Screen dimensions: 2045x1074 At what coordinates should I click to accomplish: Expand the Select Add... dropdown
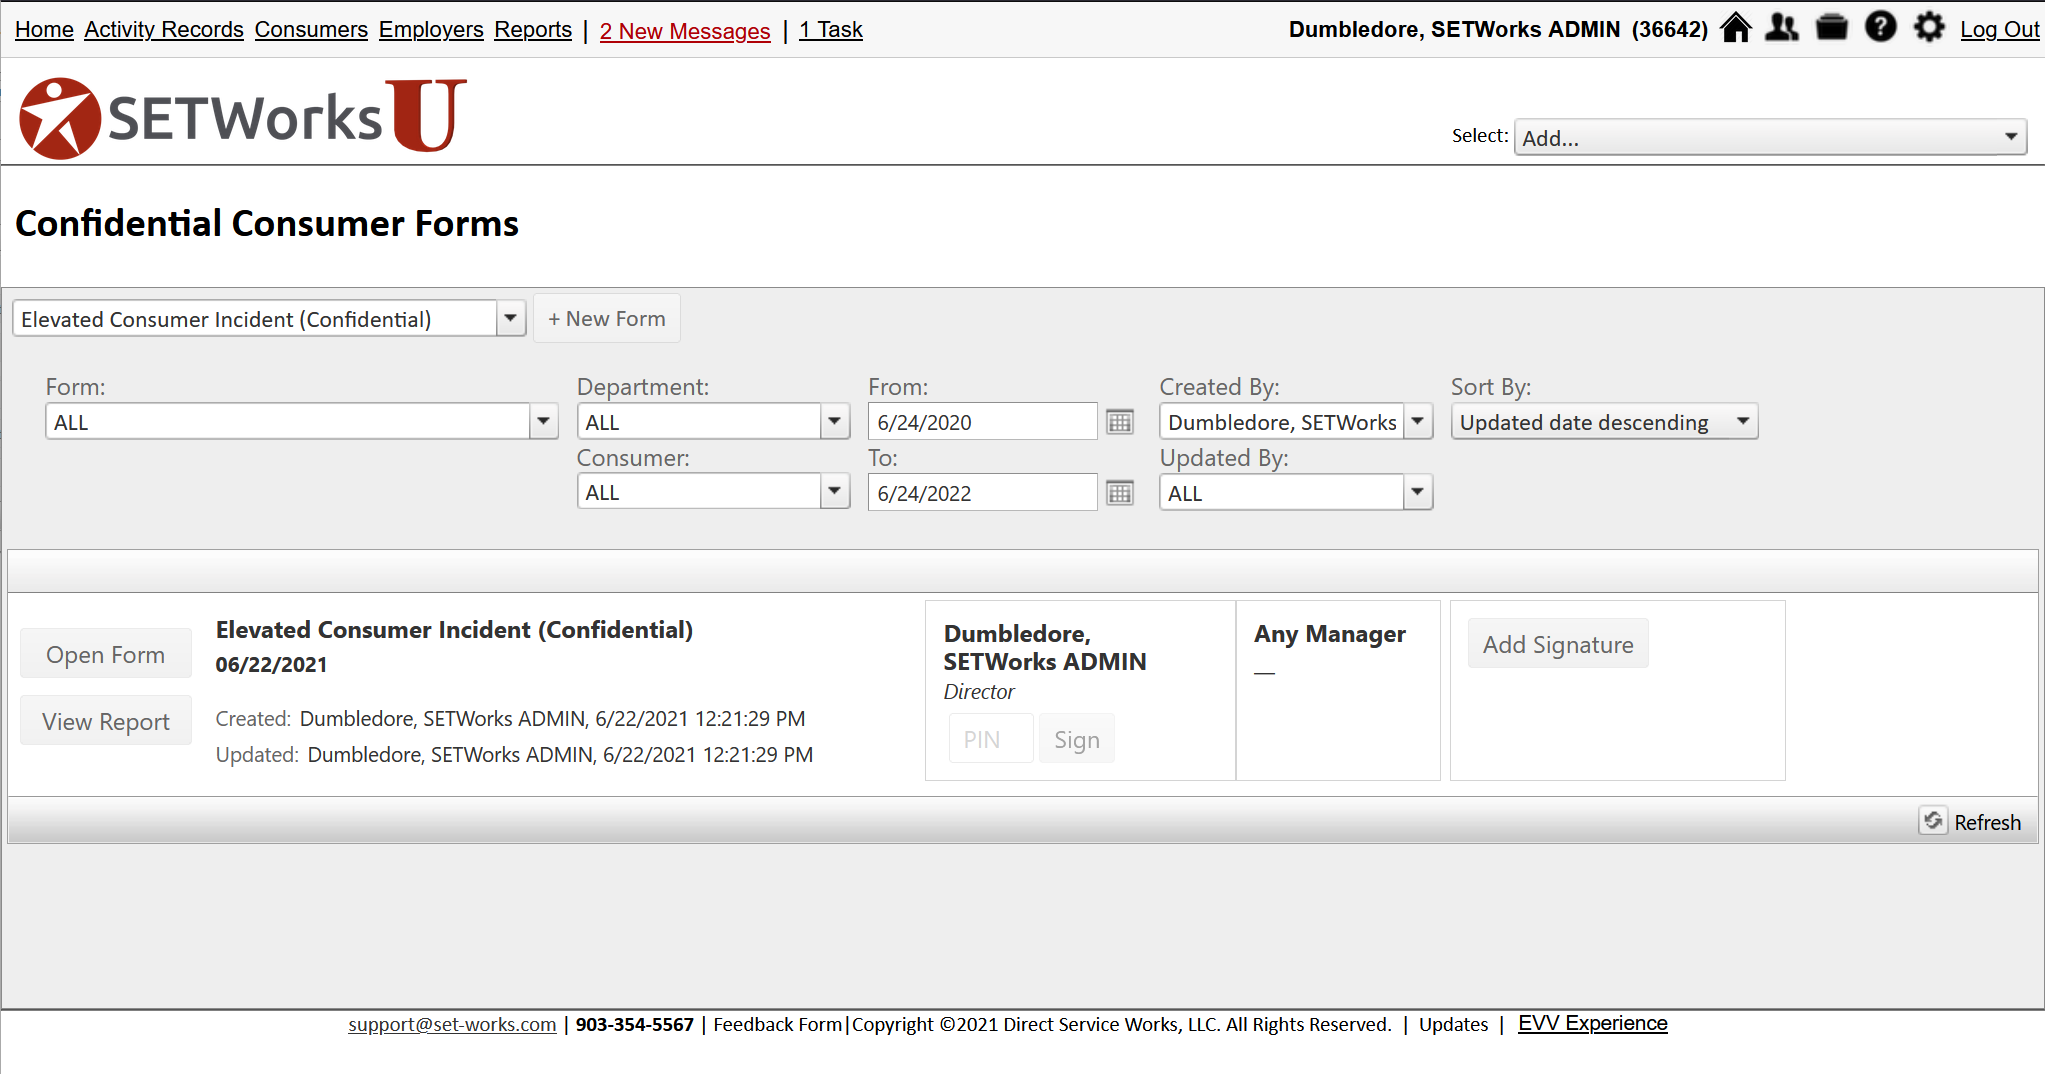pos(1770,137)
